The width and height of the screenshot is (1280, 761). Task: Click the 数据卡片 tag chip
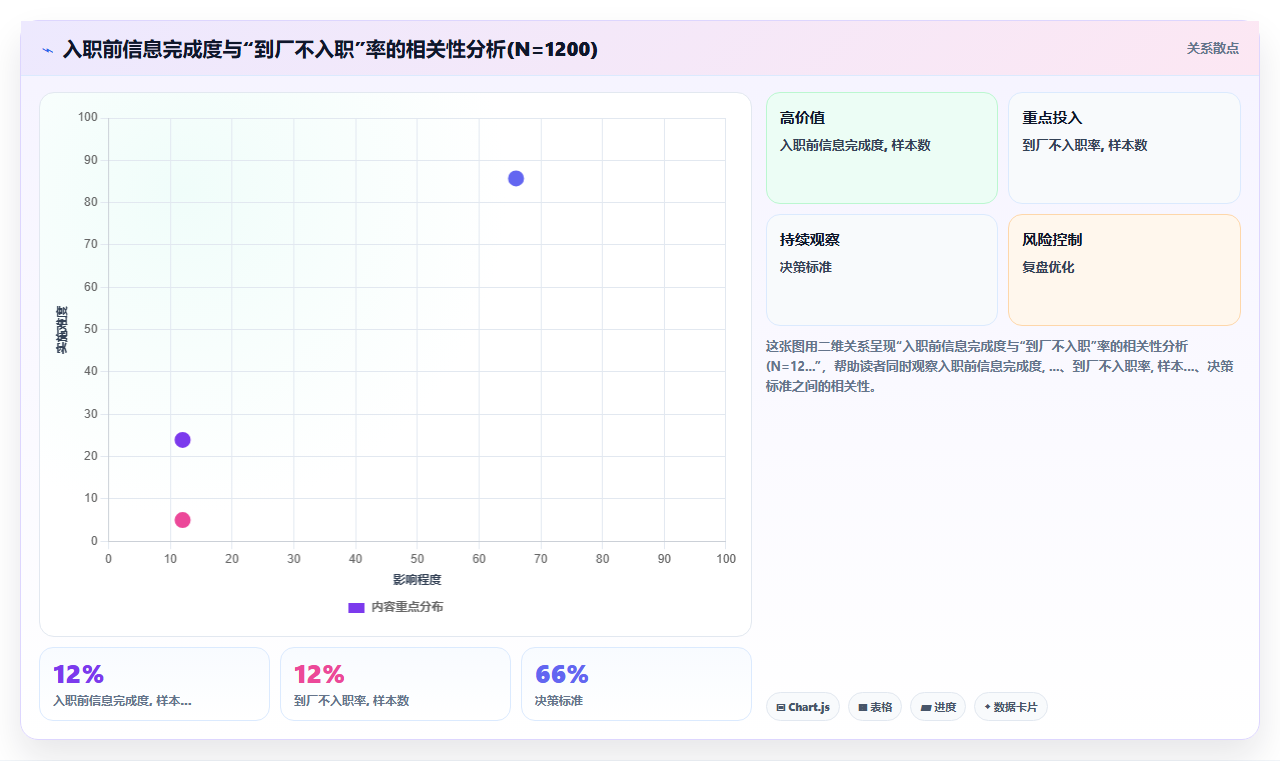click(1011, 707)
